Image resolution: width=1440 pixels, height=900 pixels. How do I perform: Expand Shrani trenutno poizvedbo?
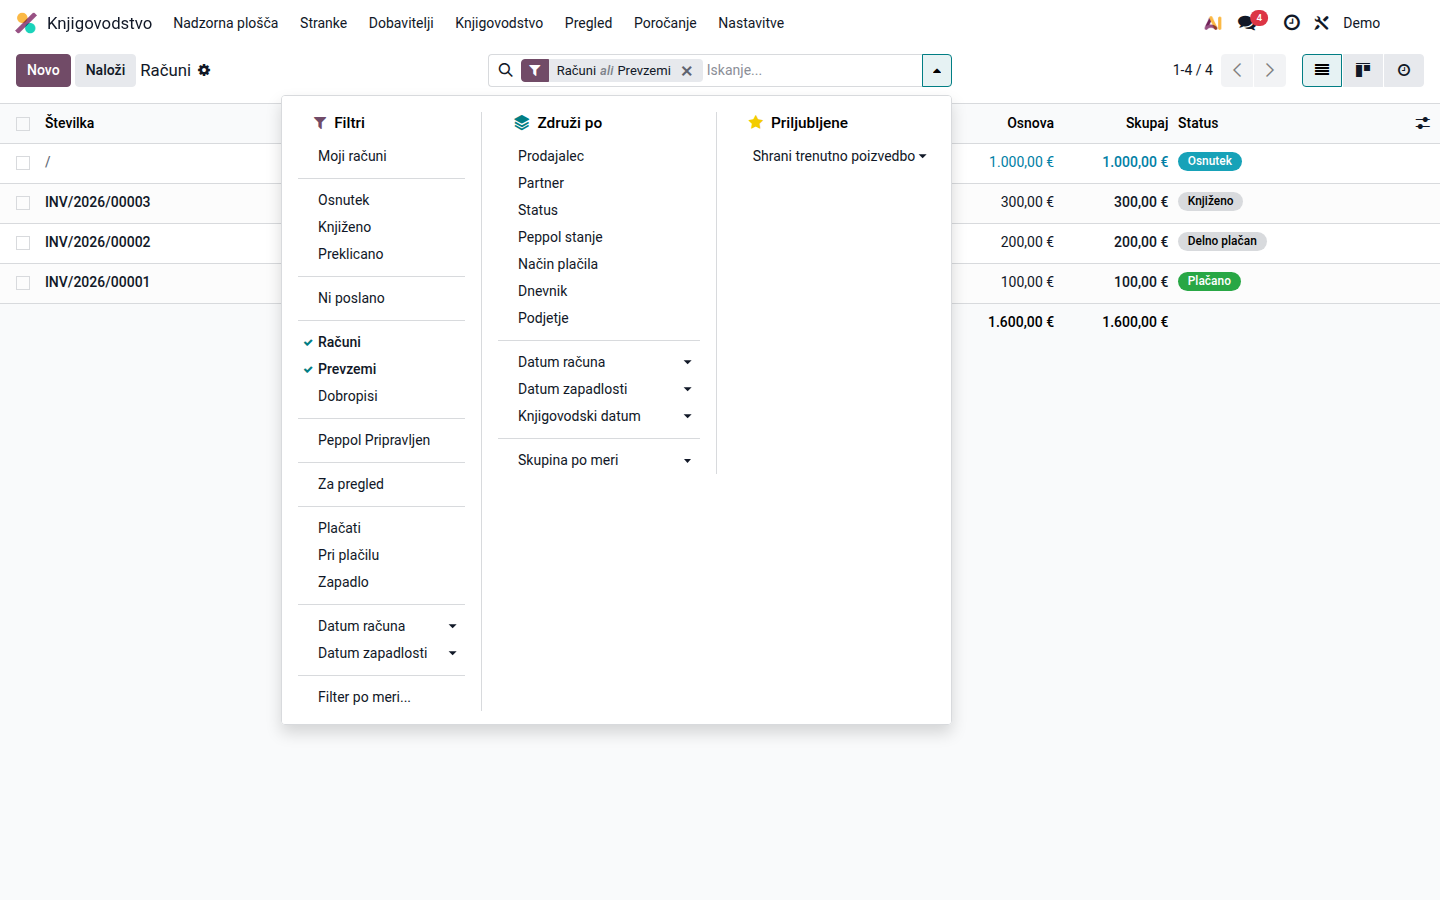(x=839, y=156)
